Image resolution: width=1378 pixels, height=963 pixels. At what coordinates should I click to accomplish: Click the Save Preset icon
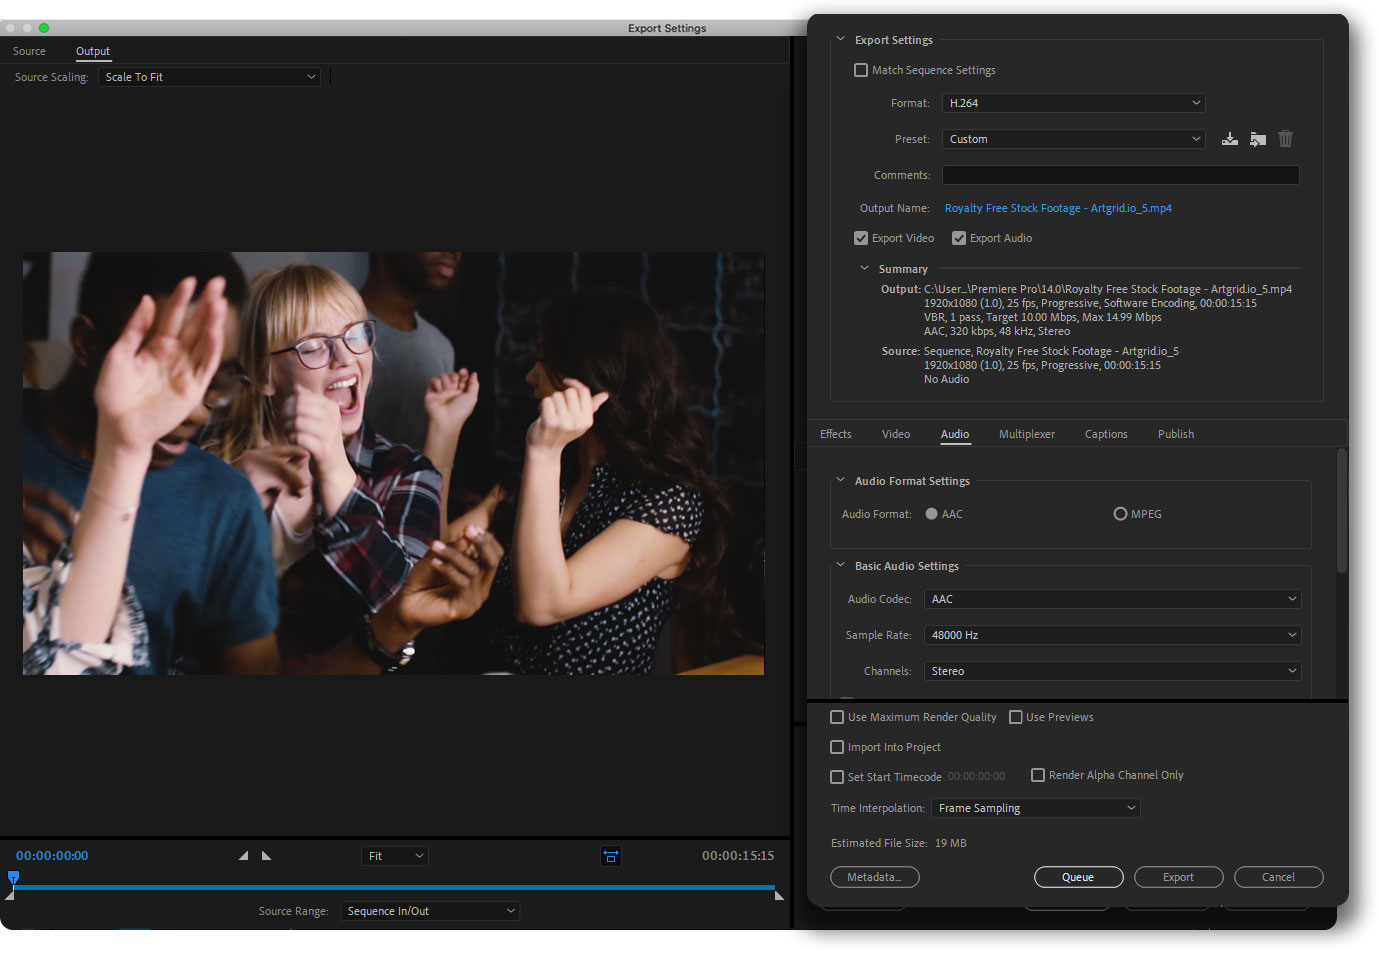tap(1230, 139)
